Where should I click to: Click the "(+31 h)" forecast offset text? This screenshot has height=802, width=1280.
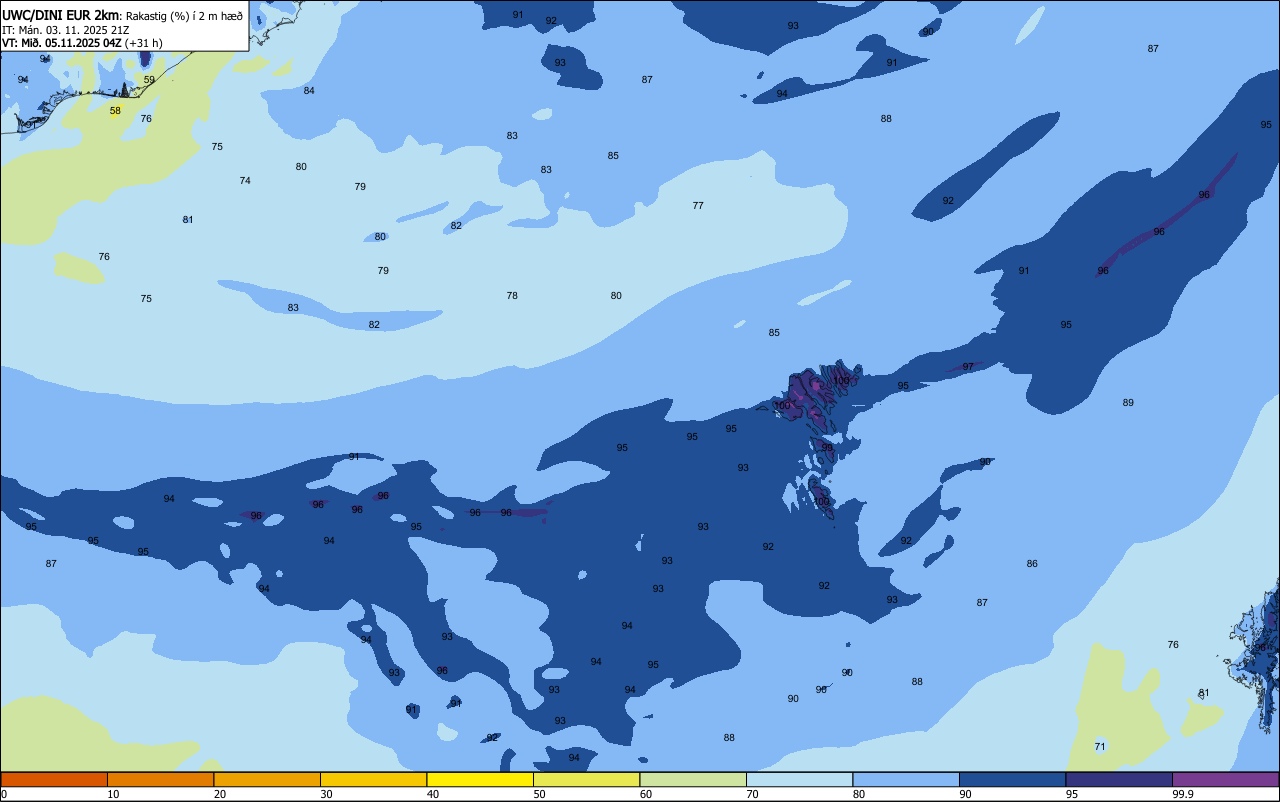(x=144, y=43)
